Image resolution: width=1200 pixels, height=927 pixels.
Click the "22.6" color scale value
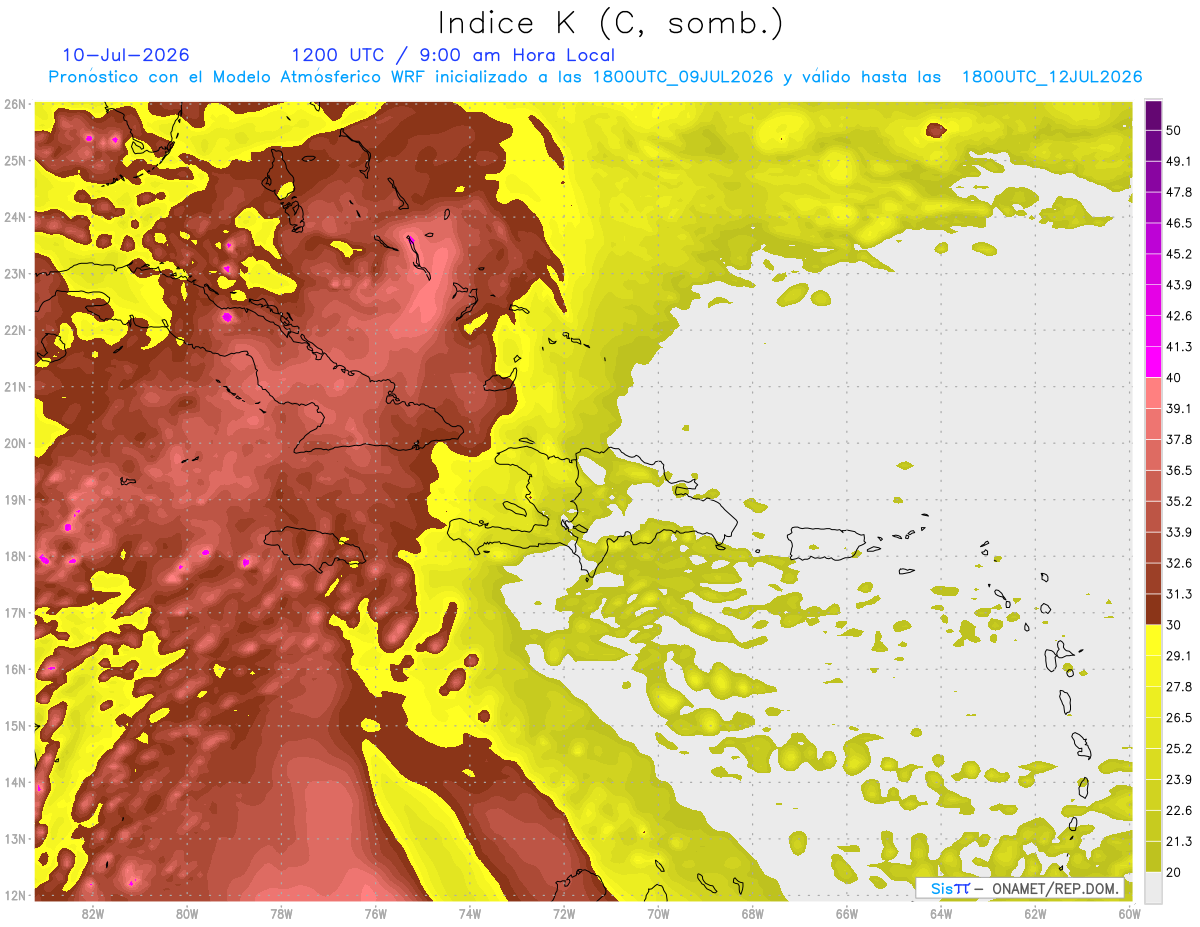click(1178, 811)
